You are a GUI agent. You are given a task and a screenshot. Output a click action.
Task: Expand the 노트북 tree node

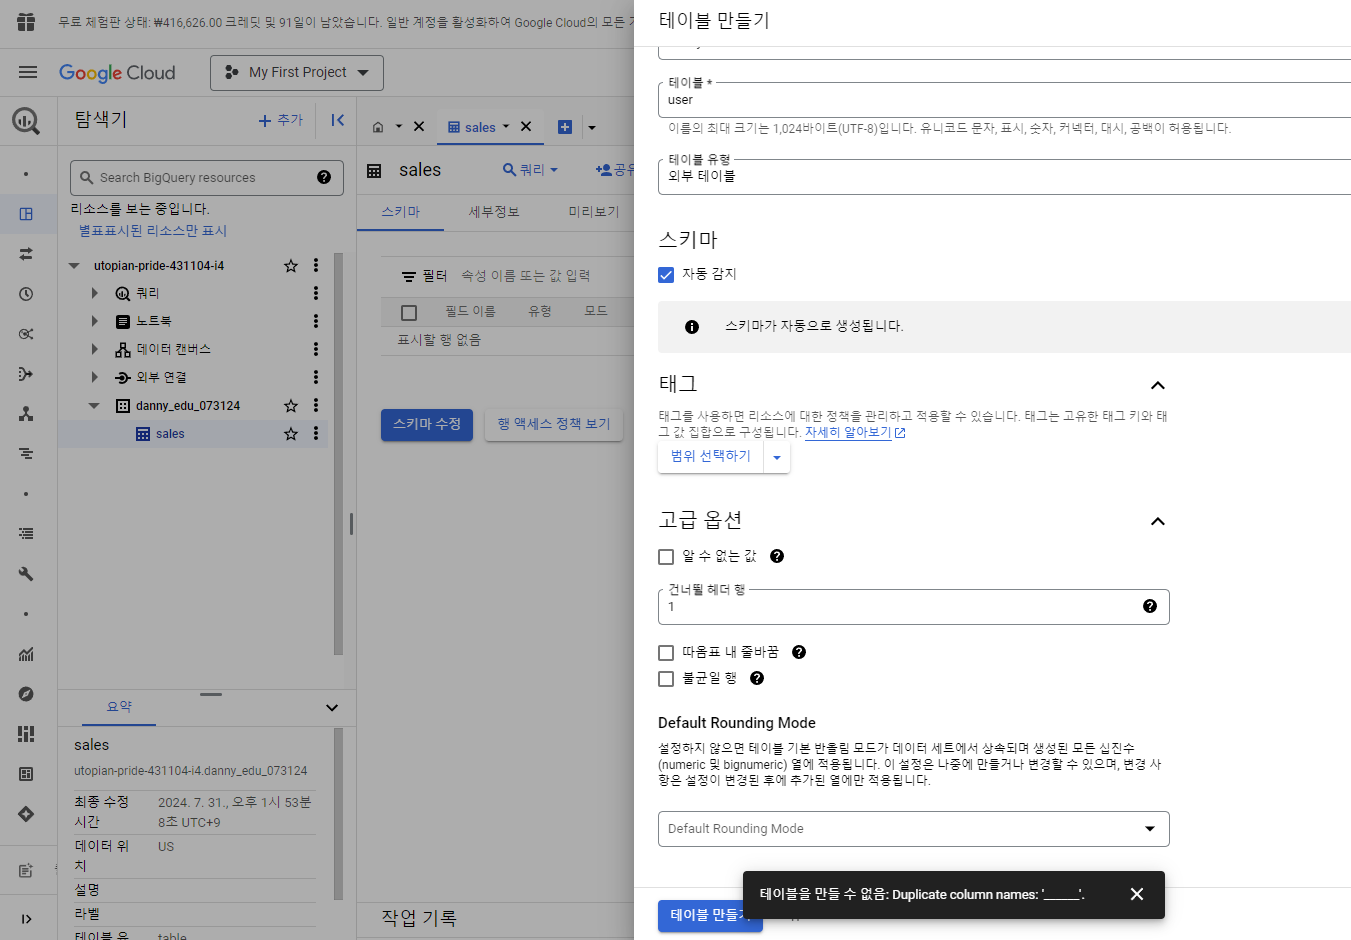[x=95, y=321]
